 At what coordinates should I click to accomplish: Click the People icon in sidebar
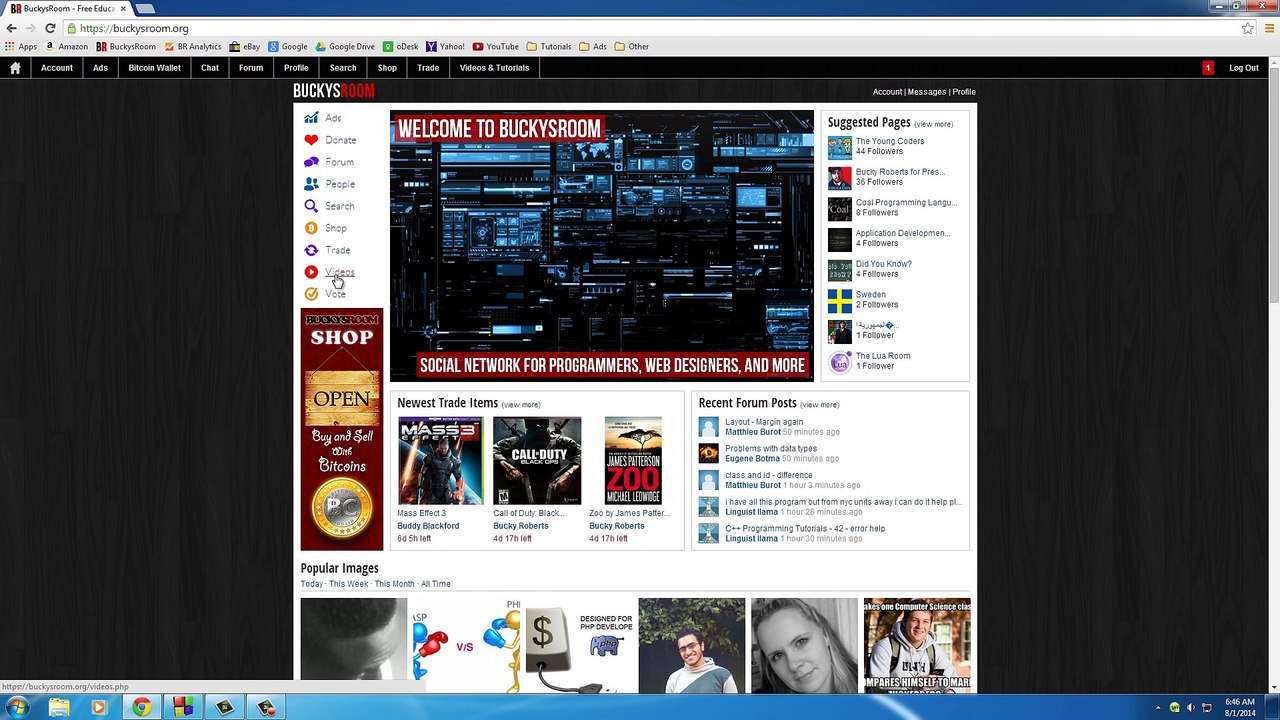click(x=311, y=184)
